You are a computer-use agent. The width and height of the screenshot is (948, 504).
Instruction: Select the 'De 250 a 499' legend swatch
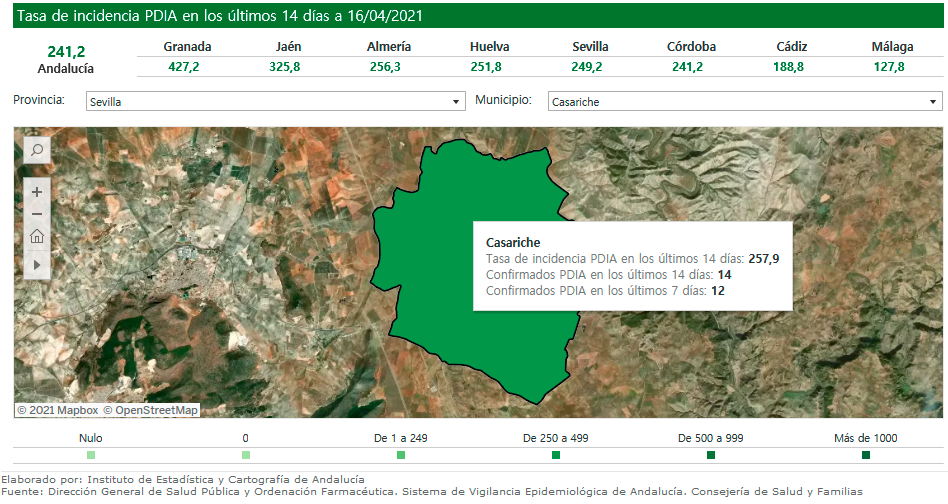tap(556, 456)
